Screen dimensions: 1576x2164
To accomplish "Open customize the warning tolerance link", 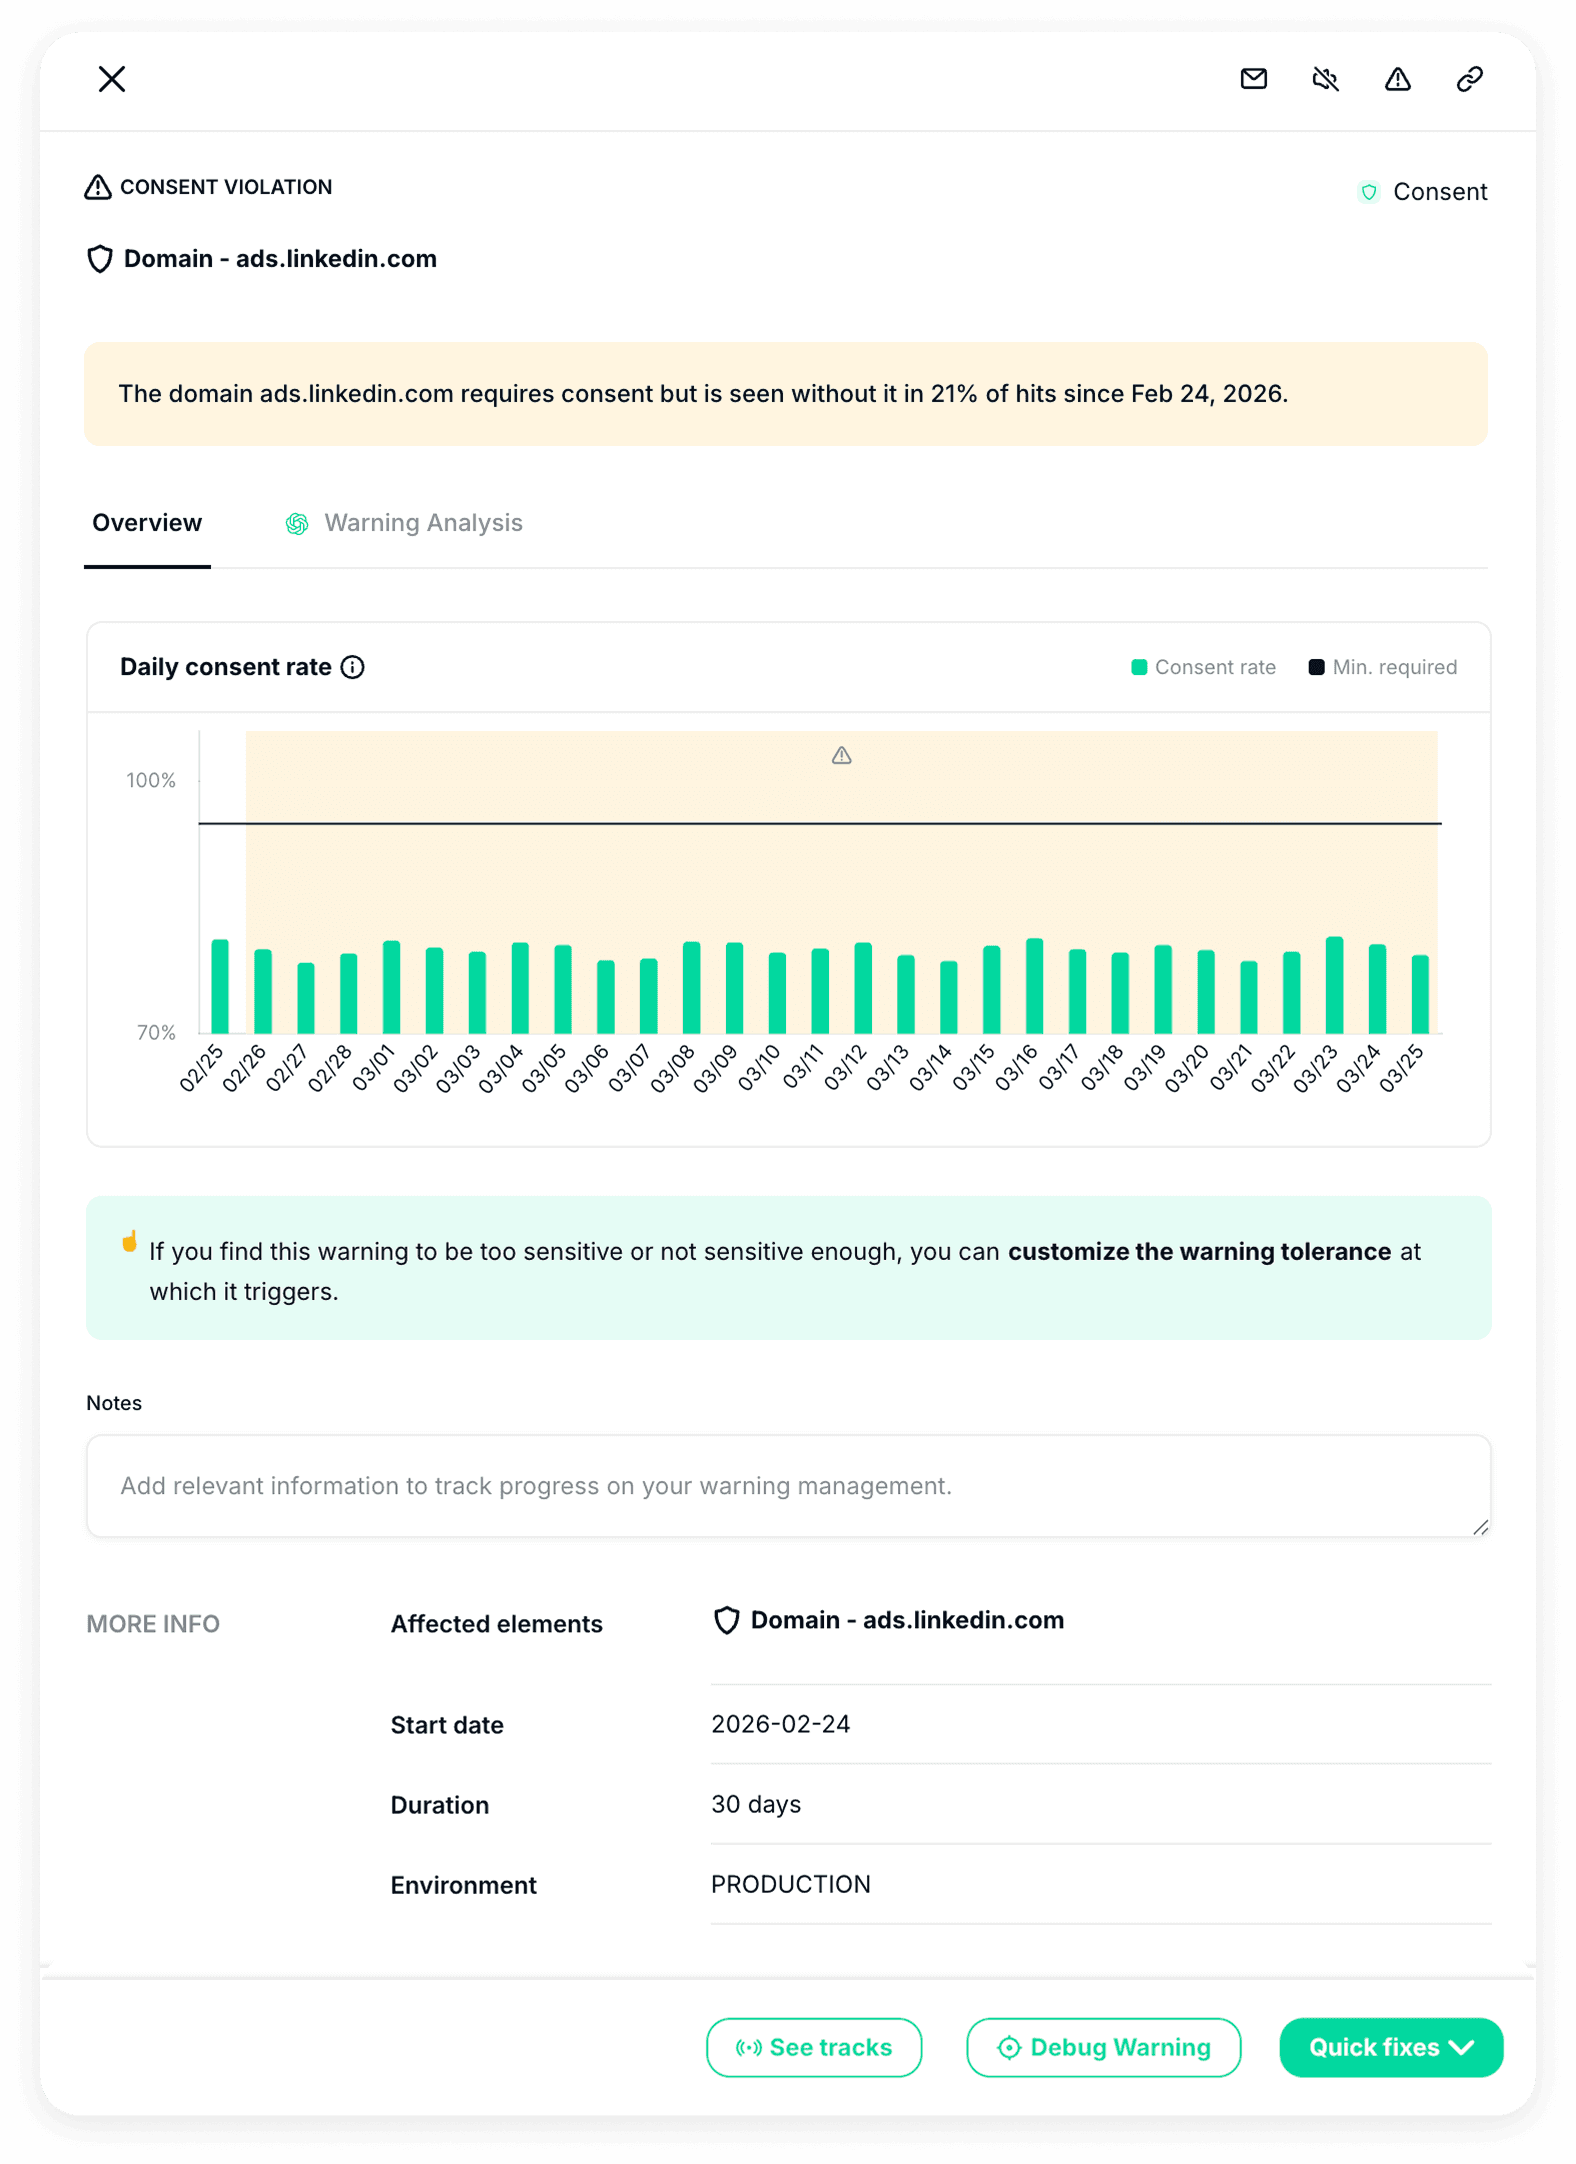I will (x=1199, y=1251).
